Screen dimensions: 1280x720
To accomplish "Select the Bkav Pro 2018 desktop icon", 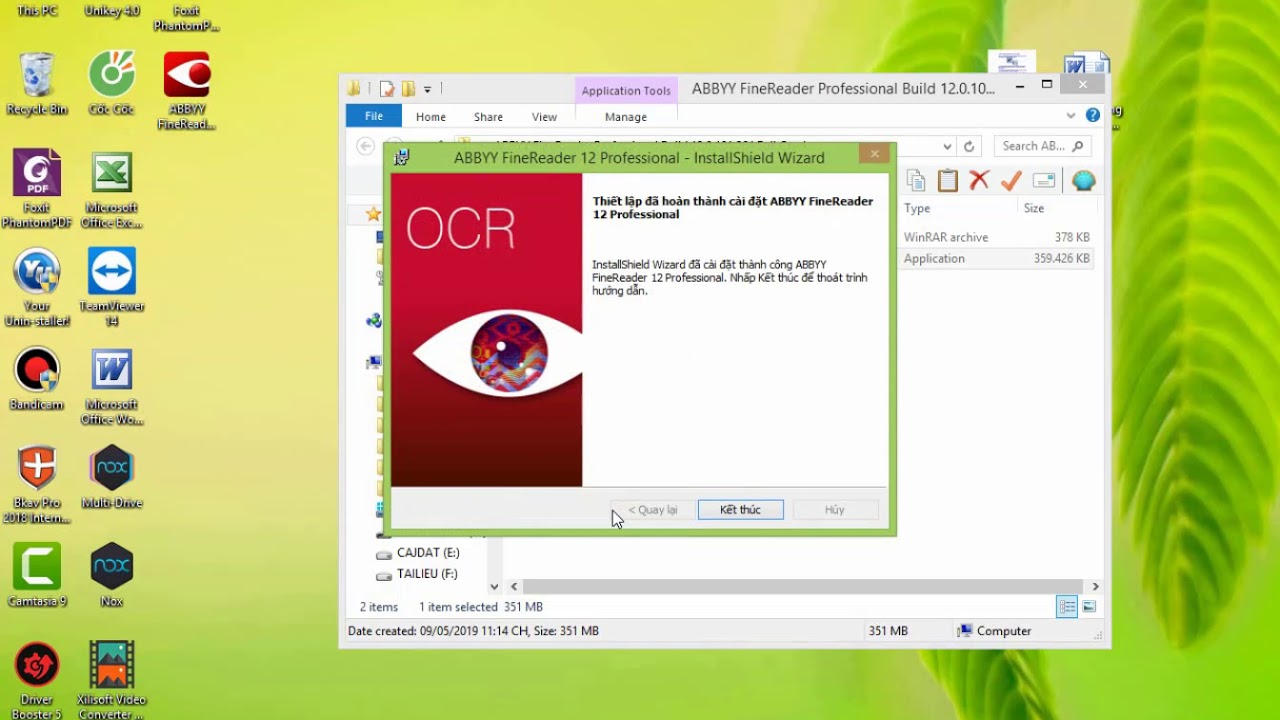I will coord(37,485).
